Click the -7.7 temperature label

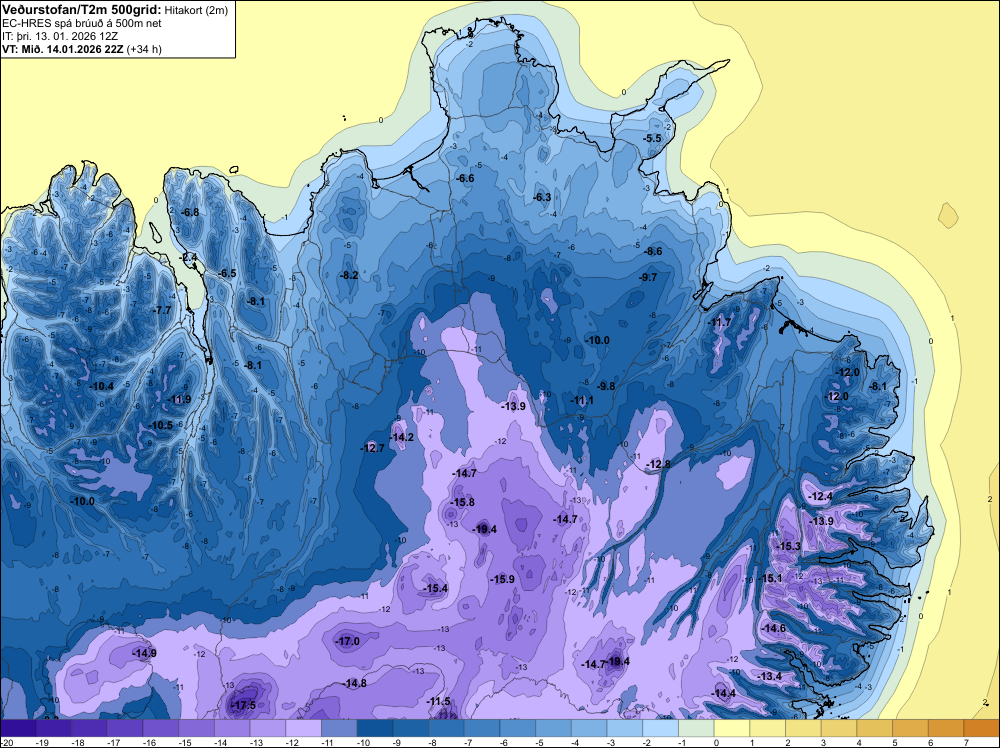point(162,311)
